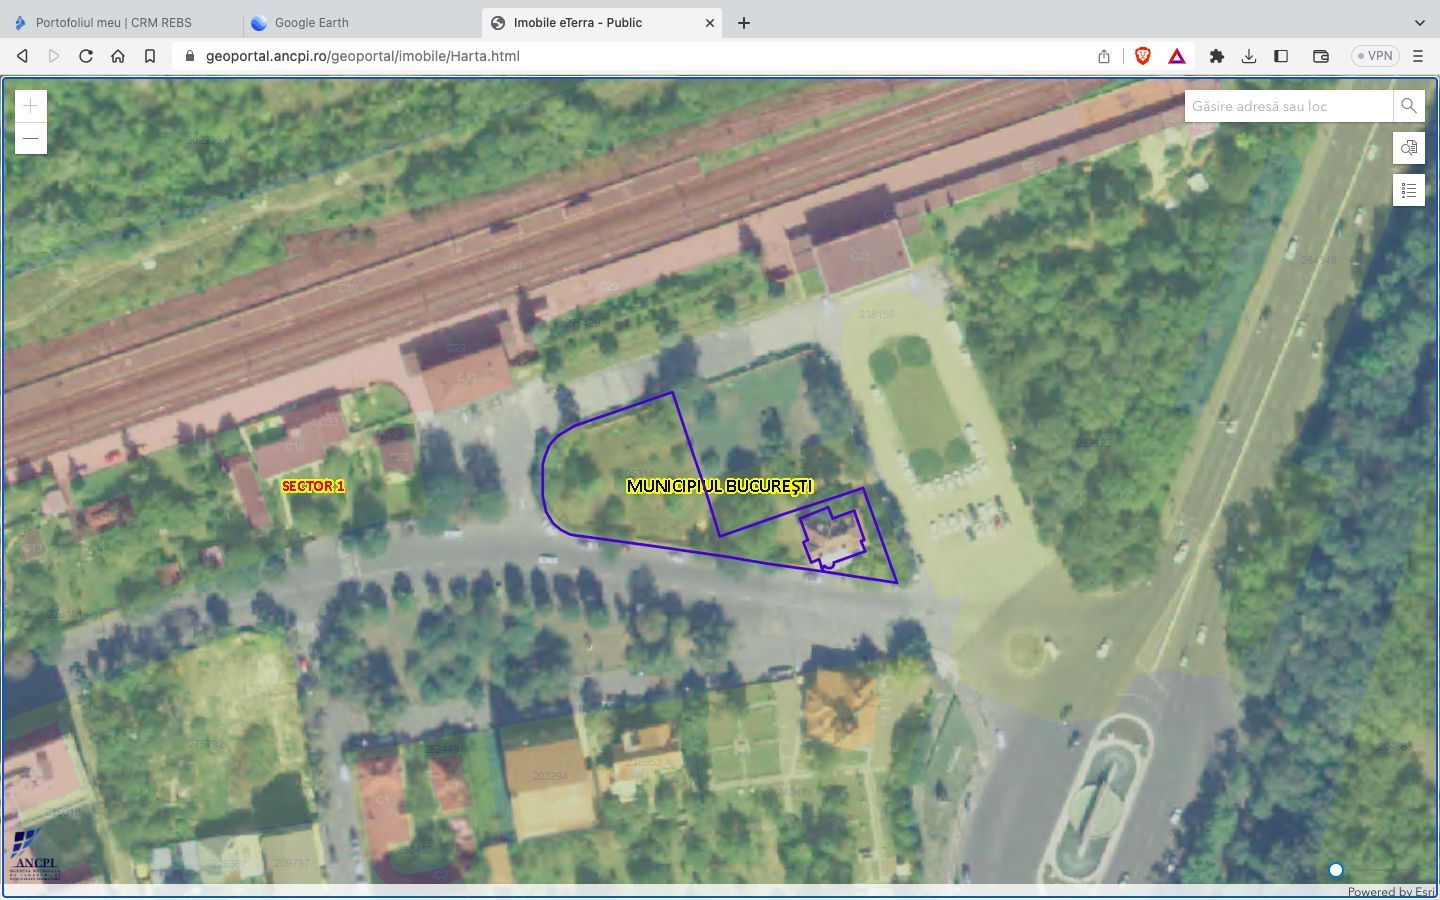1440x900 pixels.
Task: Reload the geoportal page
Action: click(86, 56)
